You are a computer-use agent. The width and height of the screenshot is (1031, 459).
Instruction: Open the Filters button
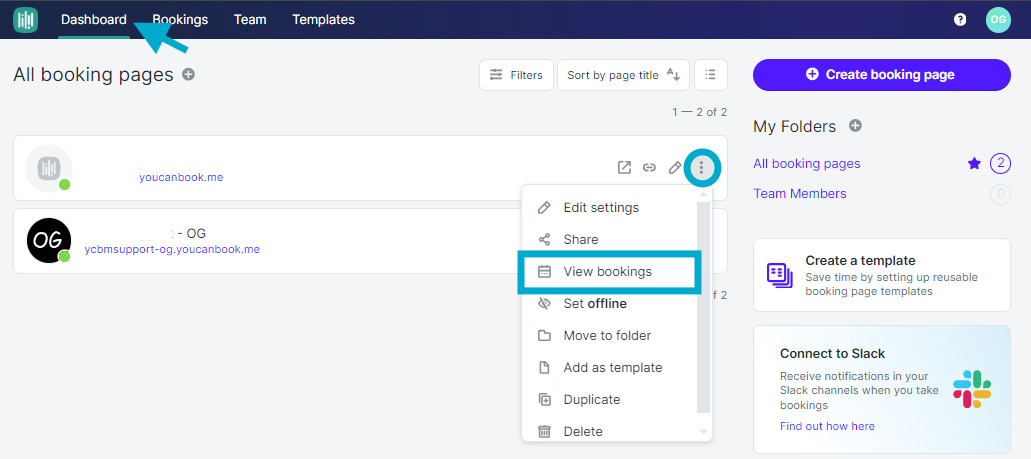click(516, 75)
